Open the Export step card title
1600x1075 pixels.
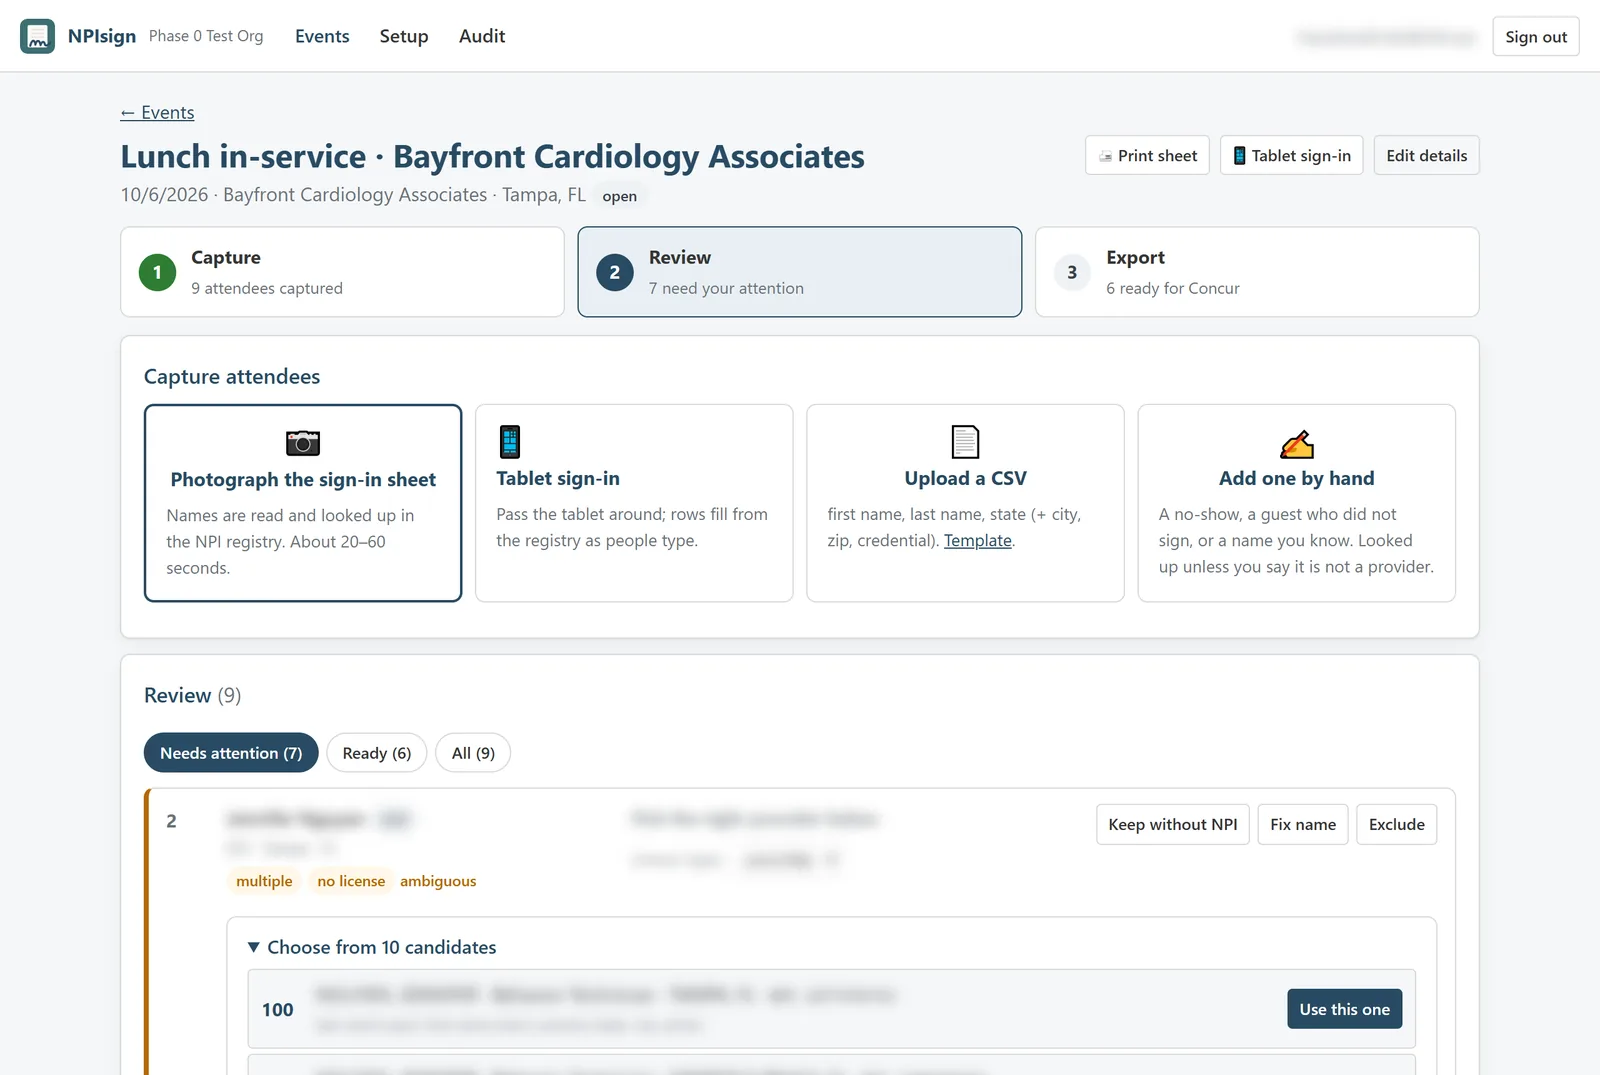click(x=1136, y=257)
